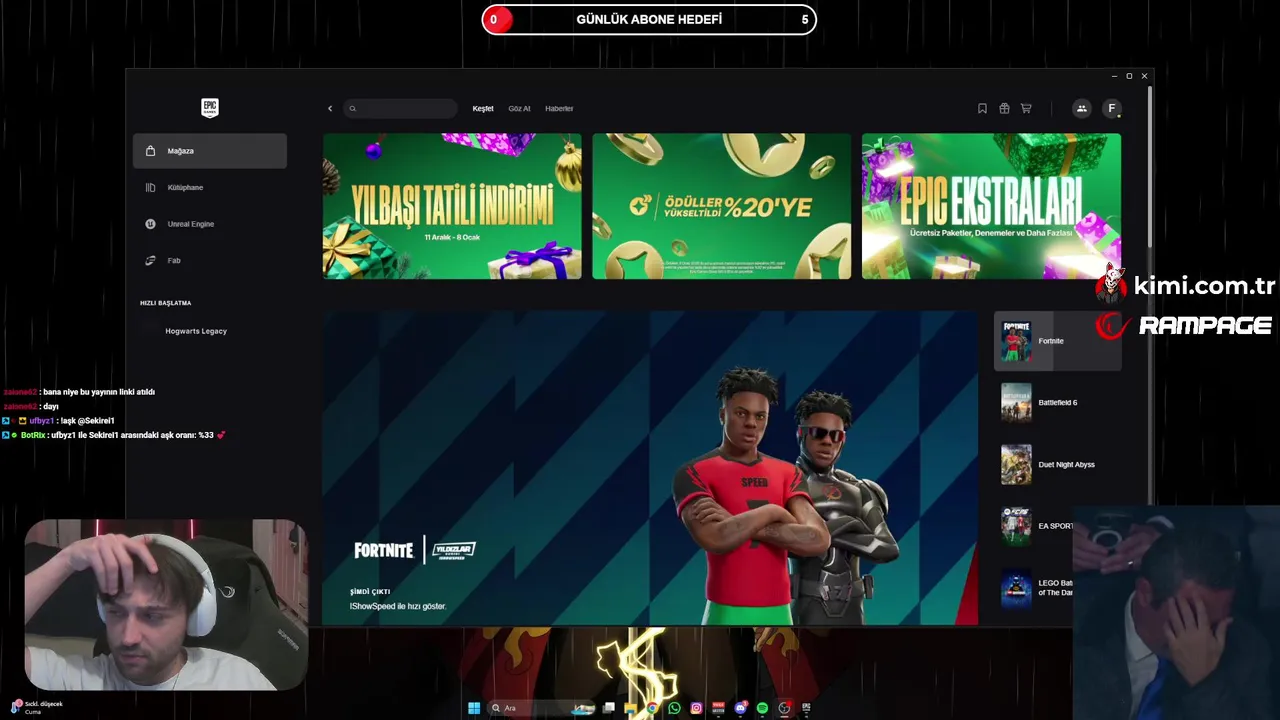Open File Explorer from the taskbar

[x=630, y=708]
